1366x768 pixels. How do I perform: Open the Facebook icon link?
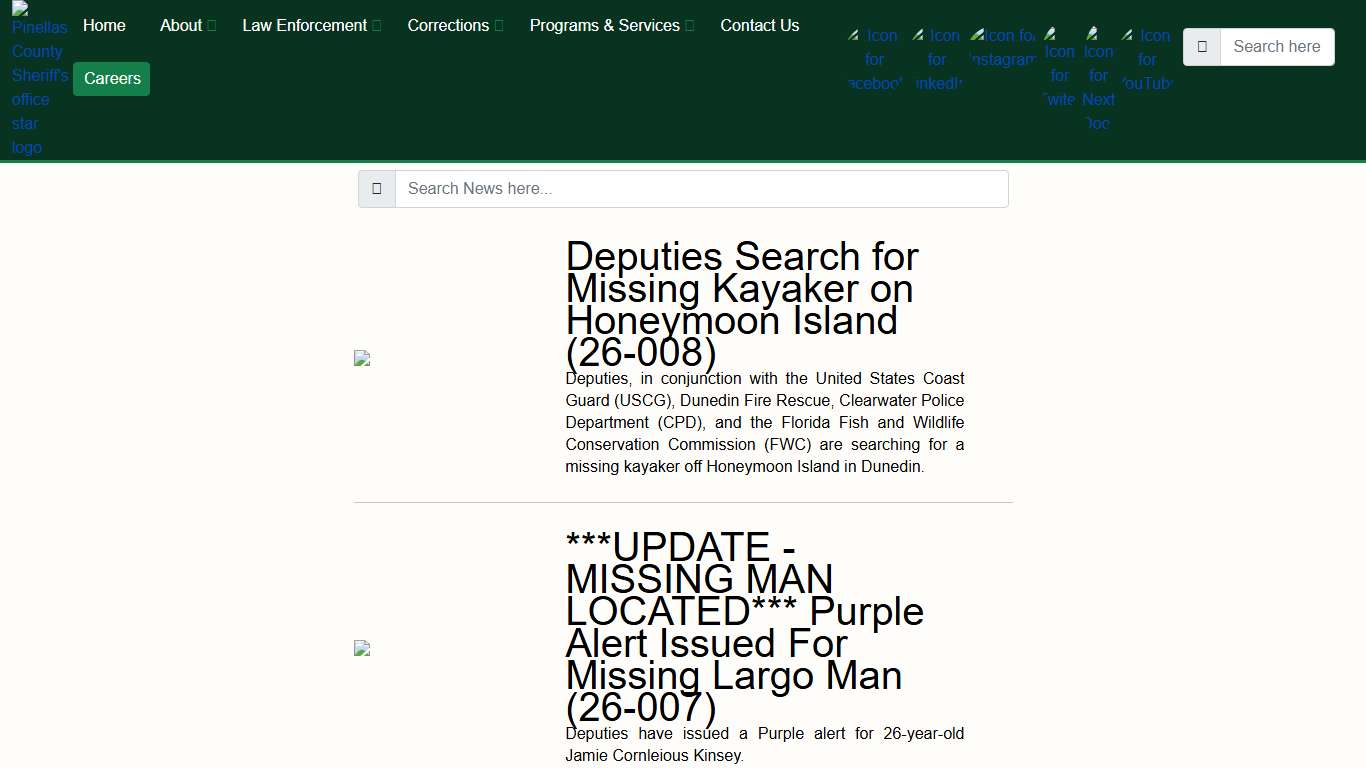pos(874,60)
